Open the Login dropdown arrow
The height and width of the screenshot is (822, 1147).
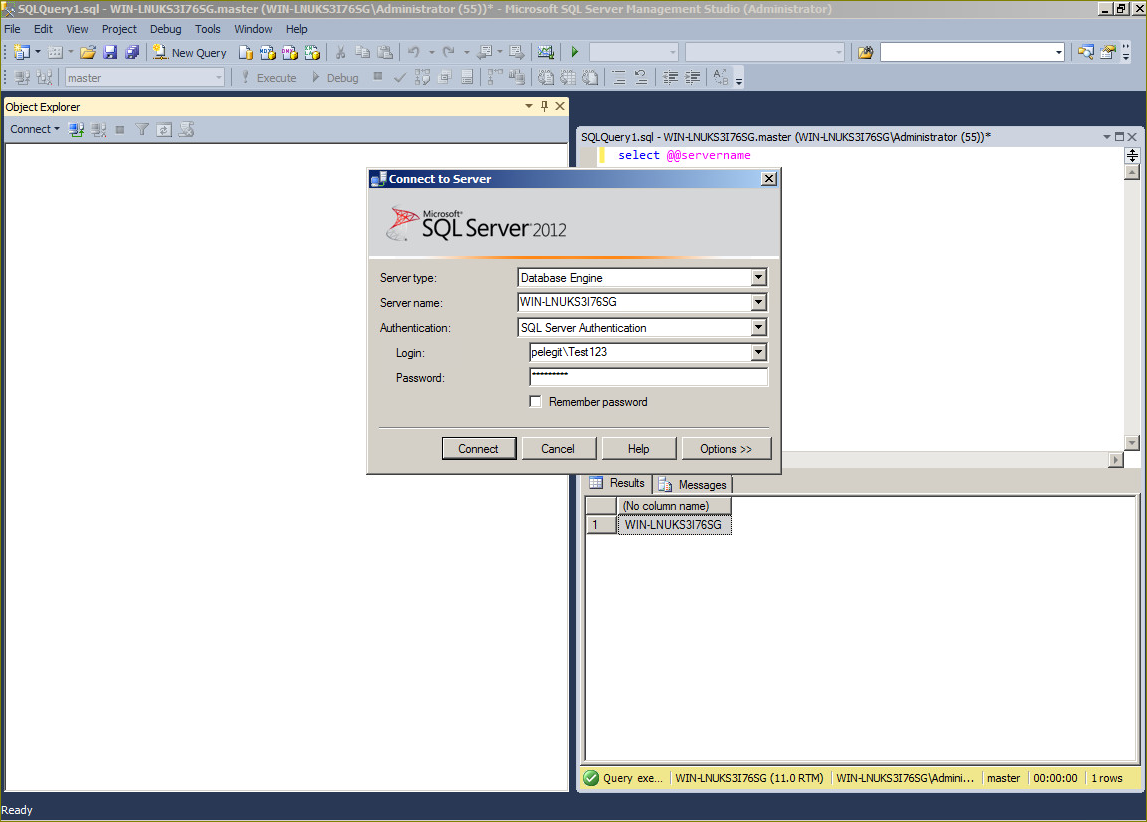[759, 352]
